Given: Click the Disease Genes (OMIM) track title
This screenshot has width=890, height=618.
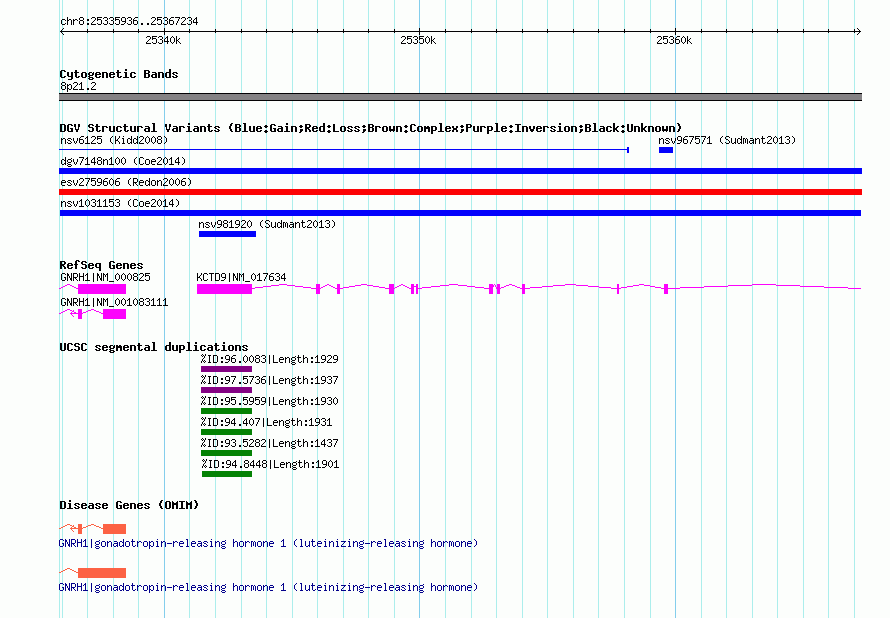Looking at the screenshot, I should tap(129, 505).
